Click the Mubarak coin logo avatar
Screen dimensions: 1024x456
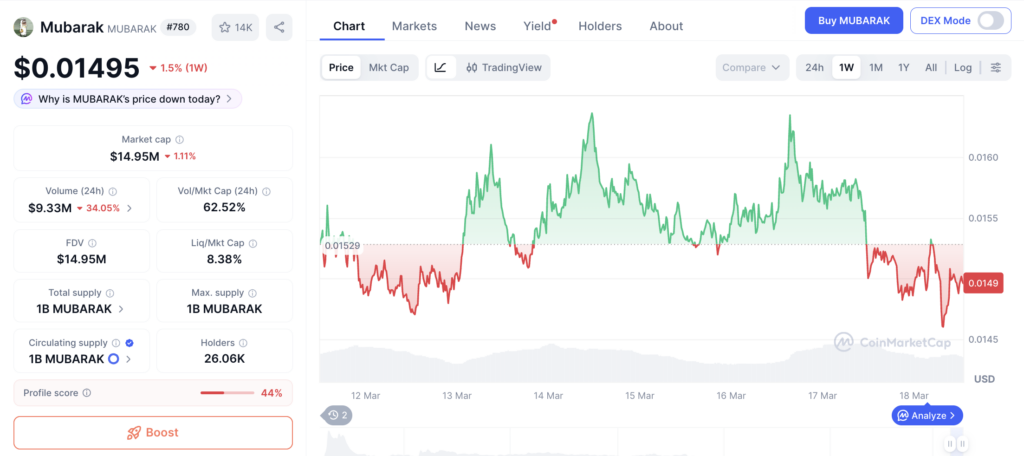coord(24,27)
